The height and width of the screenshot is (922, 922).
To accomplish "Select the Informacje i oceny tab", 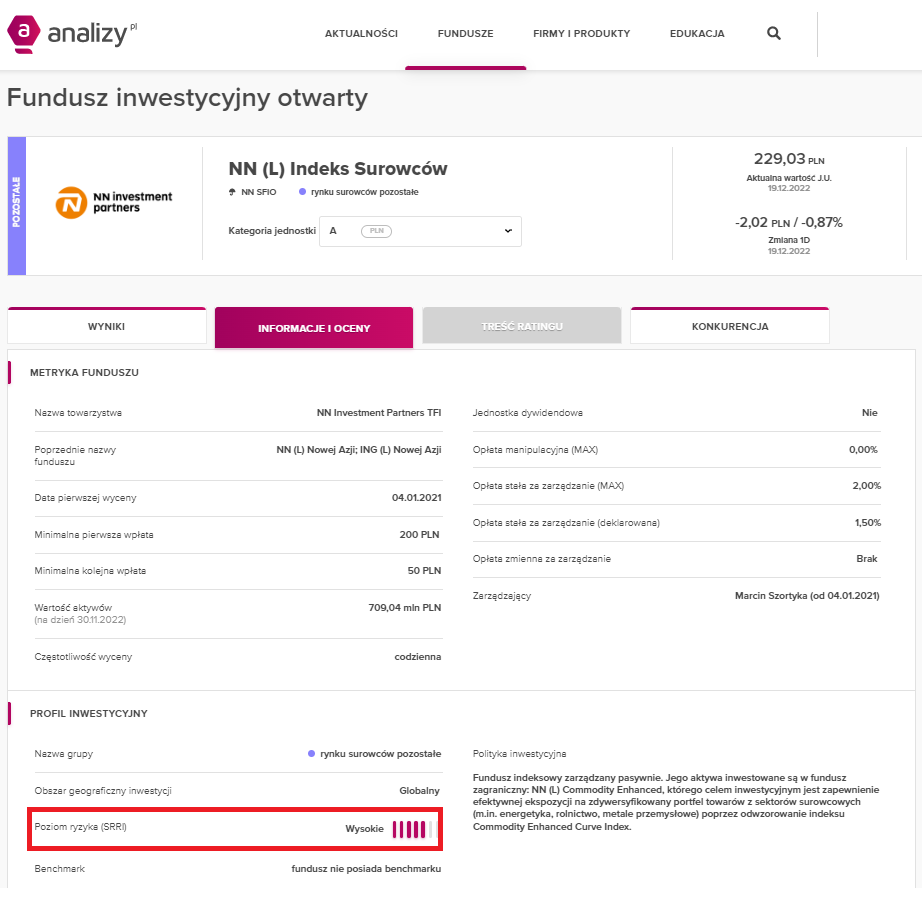I will tap(314, 328).
